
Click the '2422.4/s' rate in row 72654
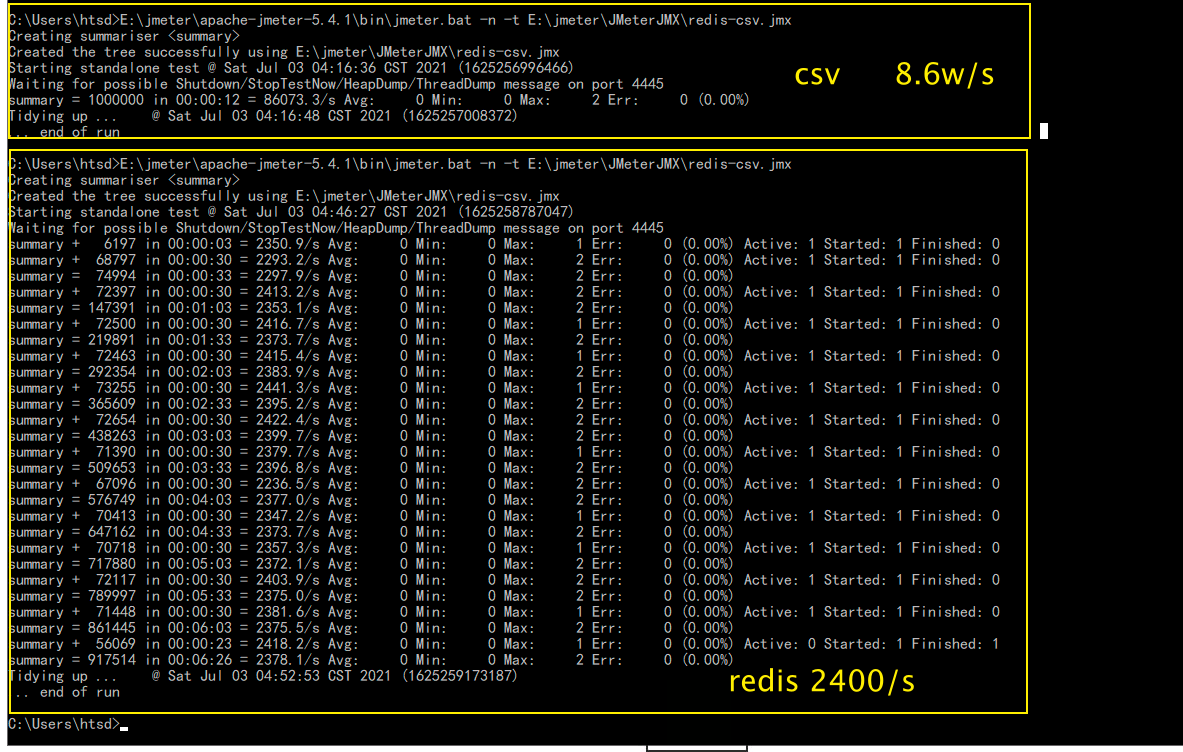pos(287,420)
